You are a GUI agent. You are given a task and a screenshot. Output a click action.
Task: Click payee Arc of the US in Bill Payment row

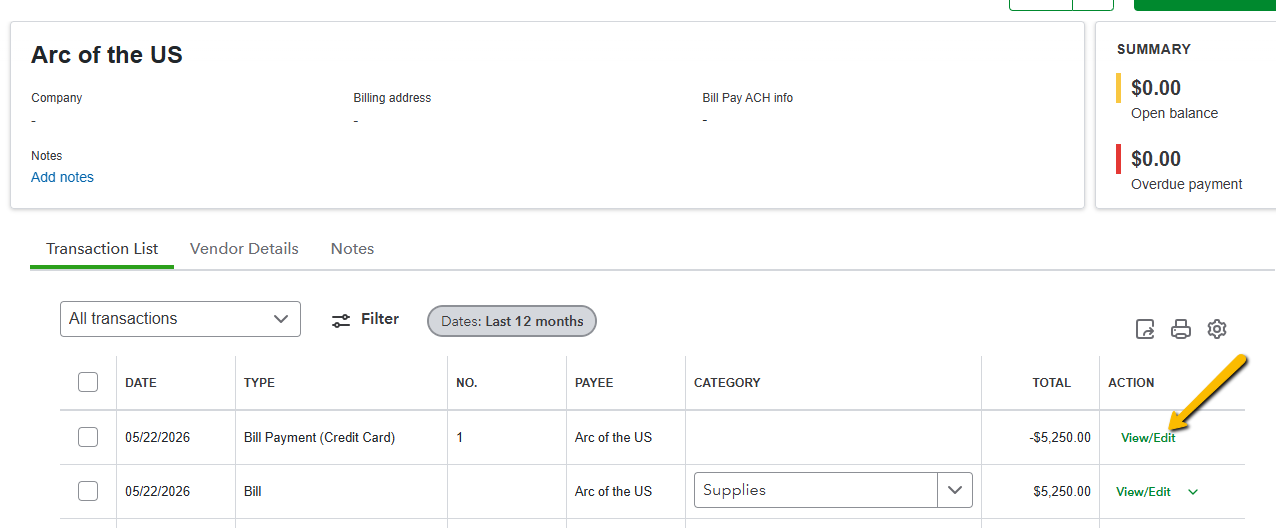tap(613, 437)
